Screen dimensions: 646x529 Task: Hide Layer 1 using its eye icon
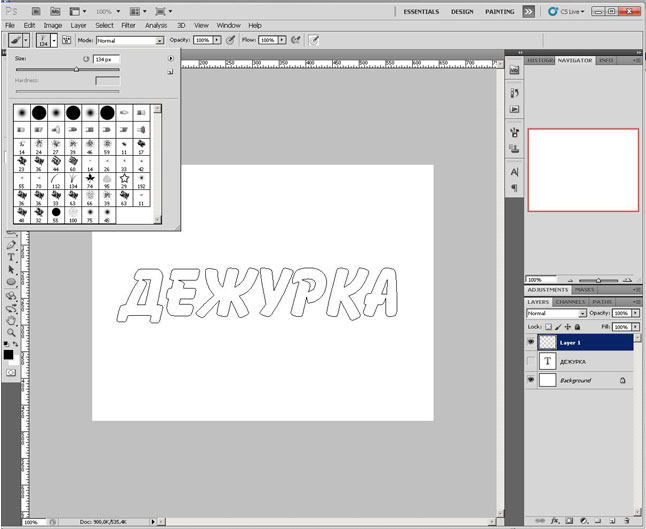(531, 341)
